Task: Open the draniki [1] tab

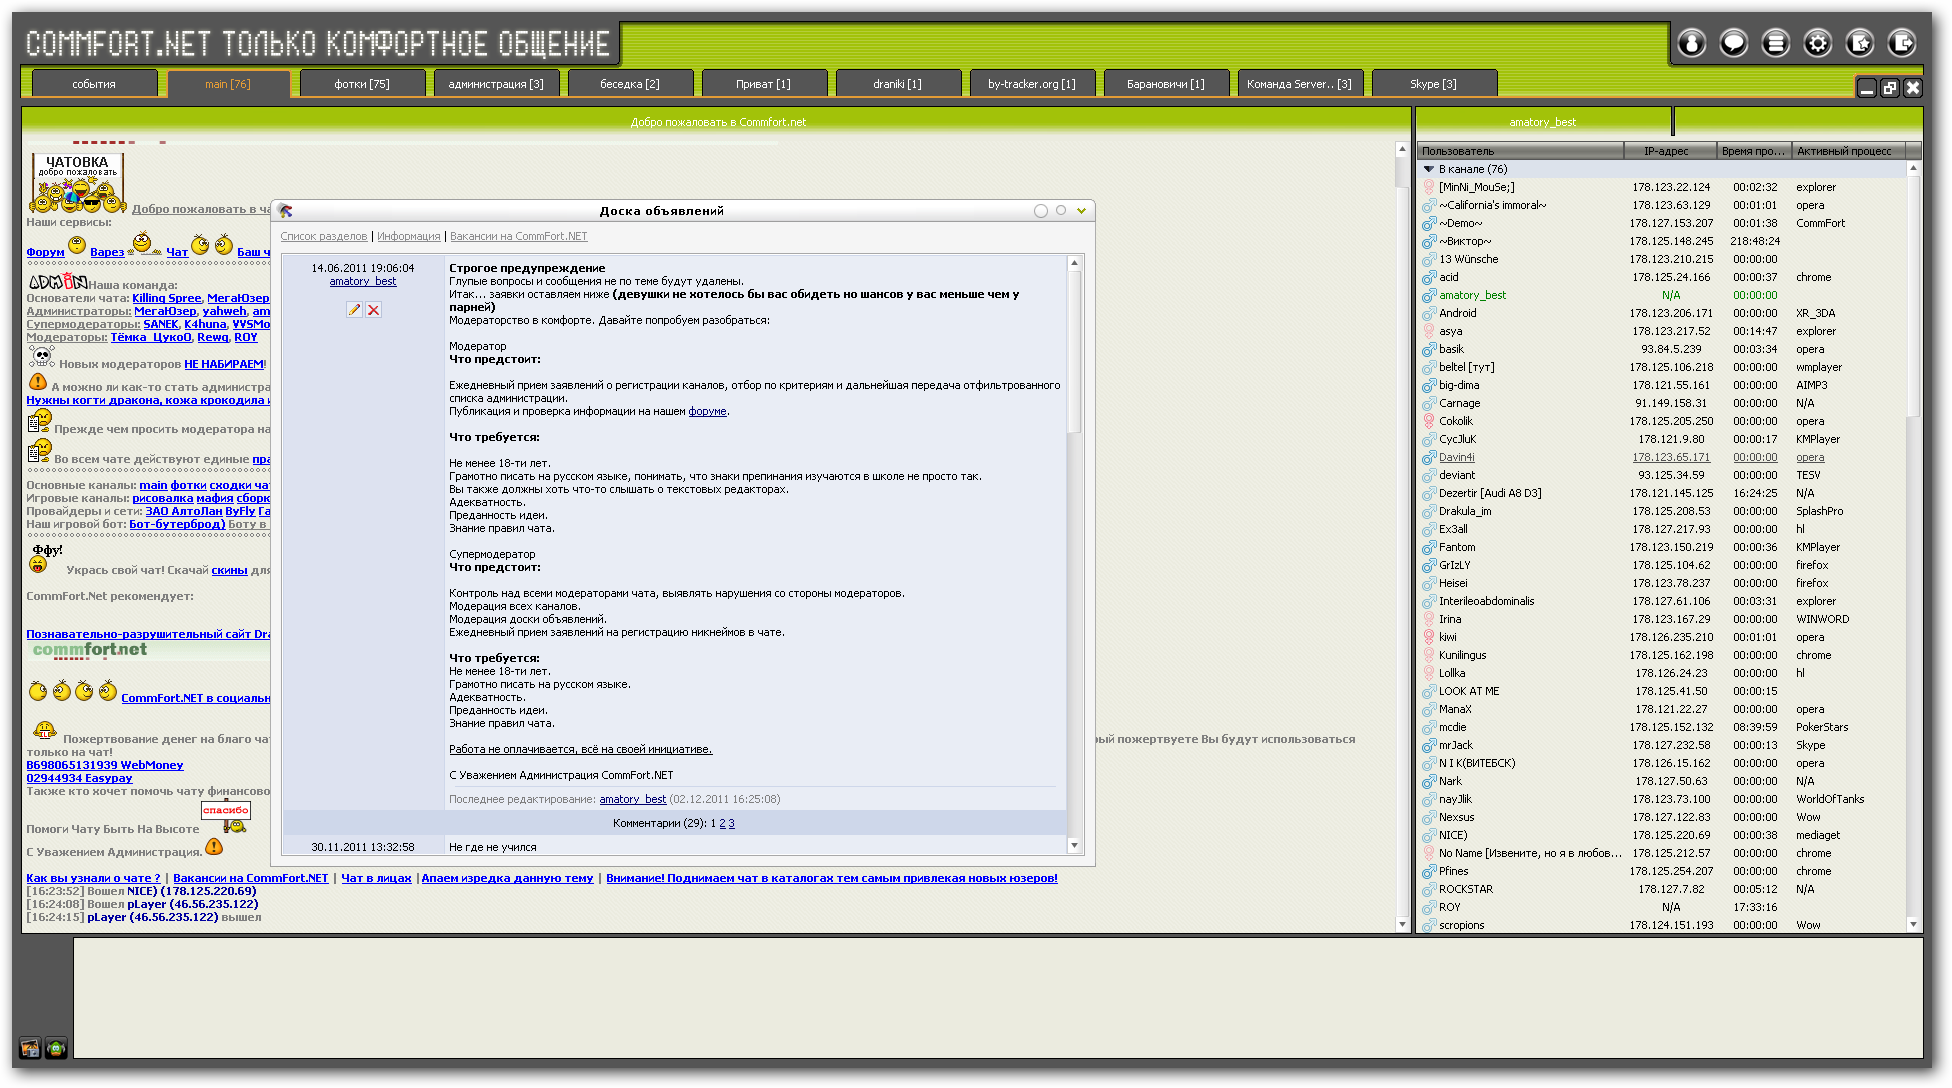Action: [x=898, y=84]
